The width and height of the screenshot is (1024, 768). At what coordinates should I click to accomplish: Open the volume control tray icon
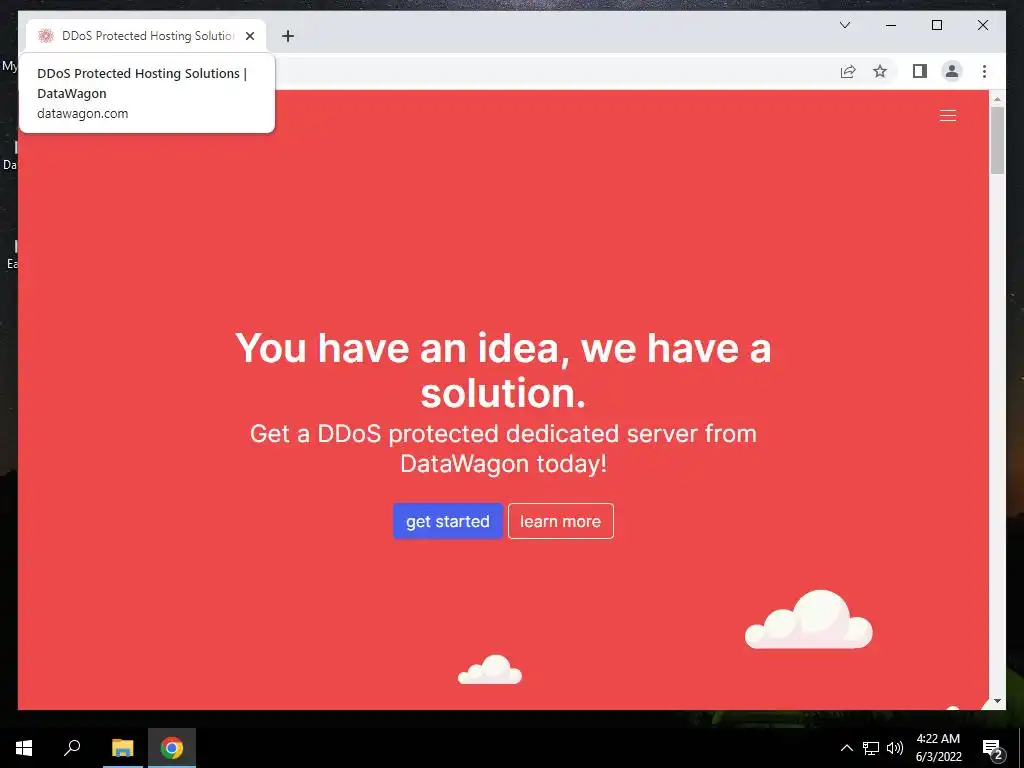point(895,748)
